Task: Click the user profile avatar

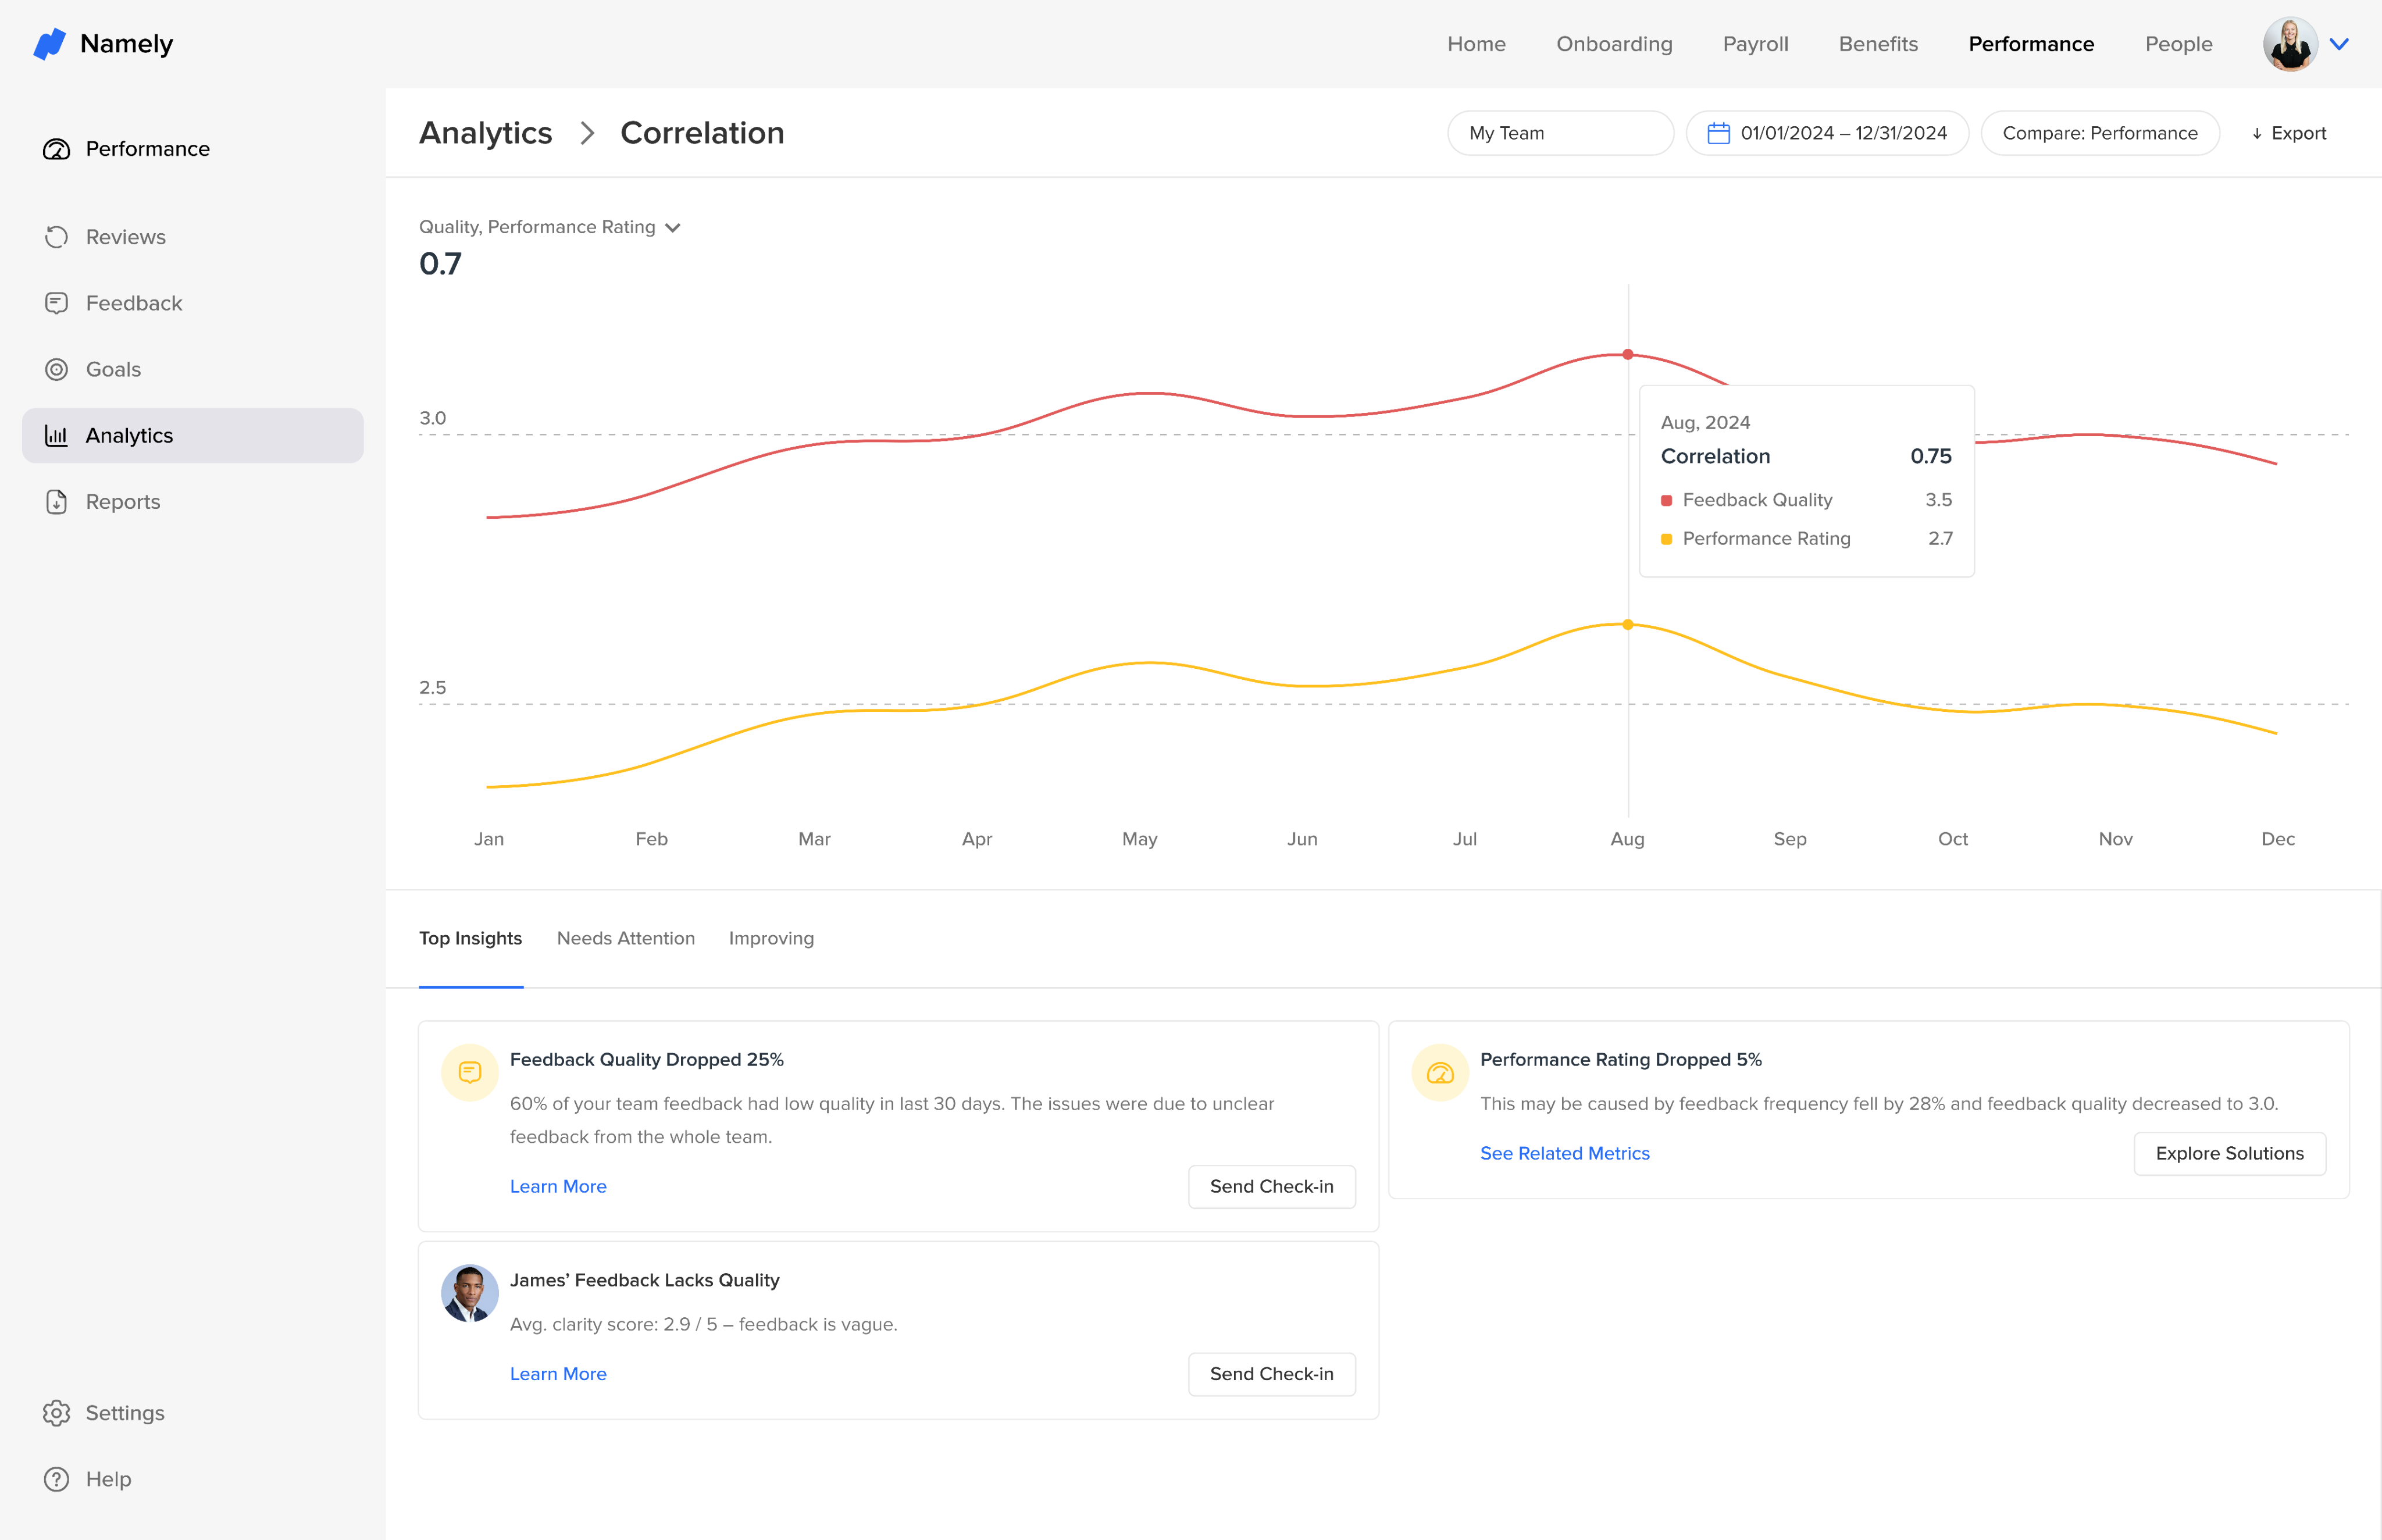Action: coord(2290,44)
